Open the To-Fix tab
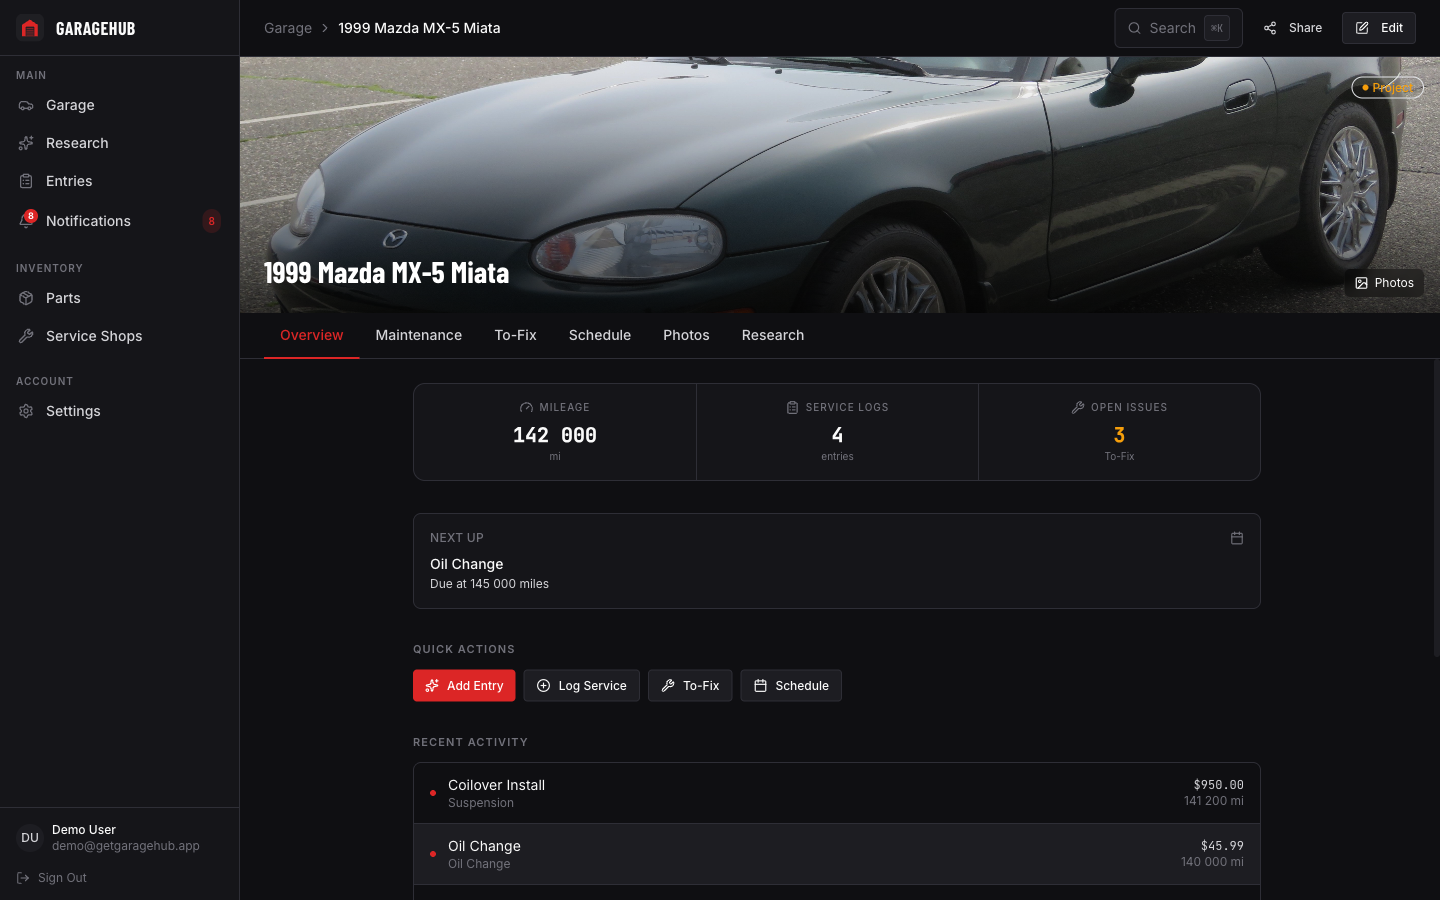The height and width of the screenshot is (900, 1440). (515, 335)
